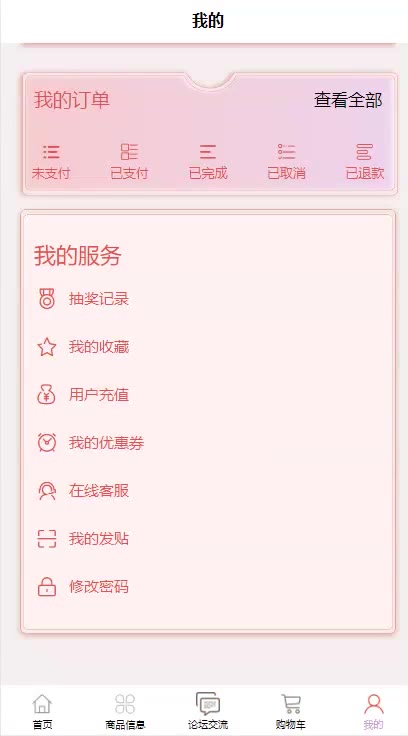Switch to the 首页 home tab
This screenshot has width=408, height=736.
click(x=42, y=712)
